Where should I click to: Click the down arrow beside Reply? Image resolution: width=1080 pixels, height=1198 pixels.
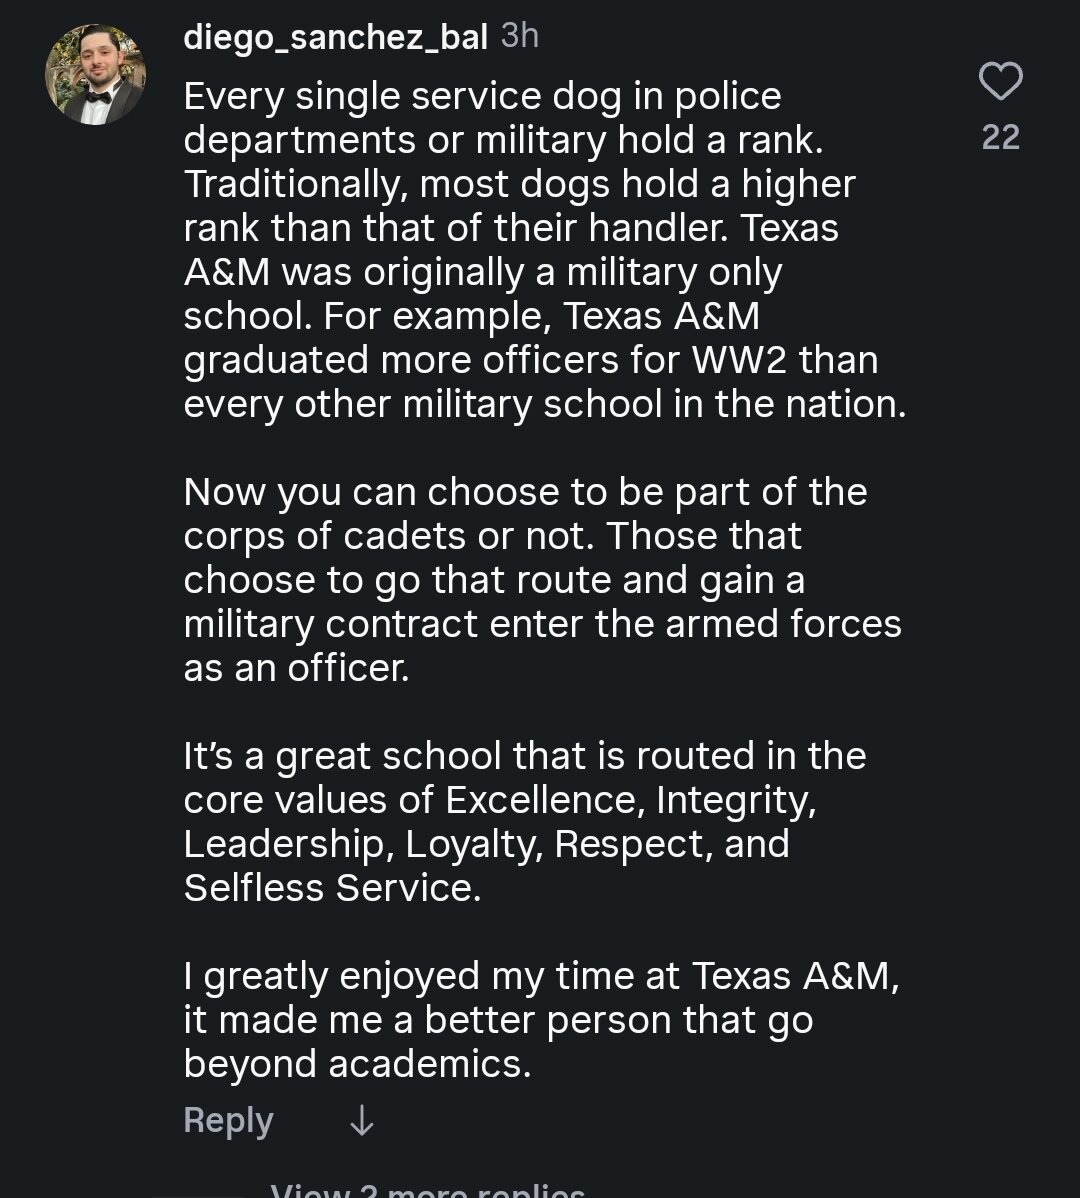tap(361, 1122)
